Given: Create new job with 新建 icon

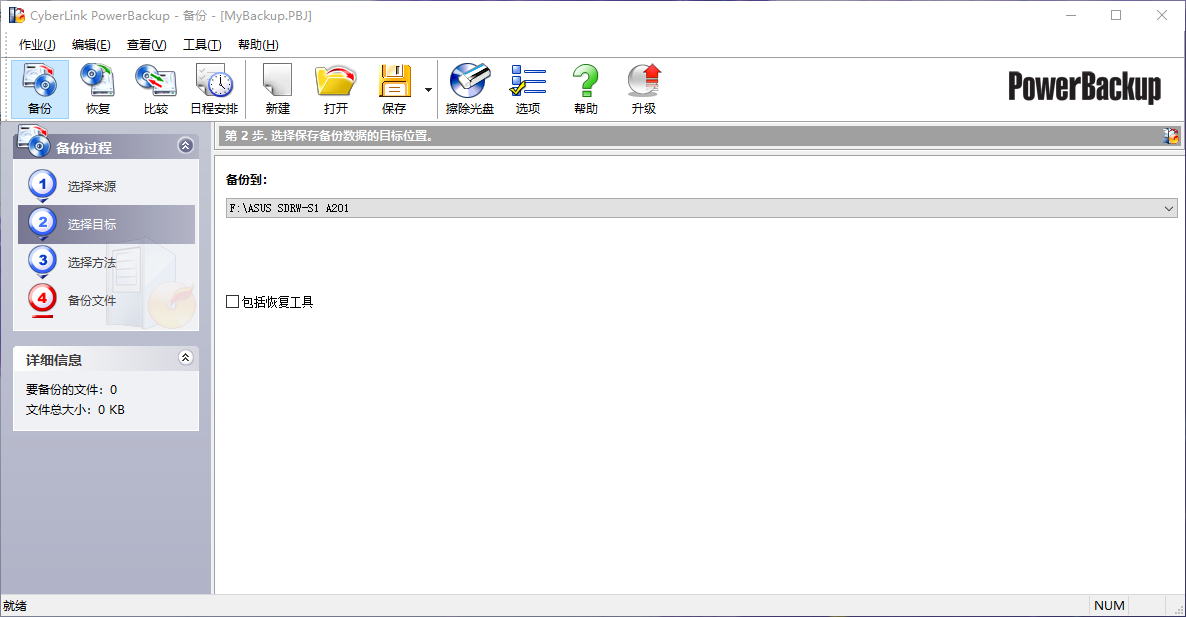Looking at the screenshot, I should [278, 89].
